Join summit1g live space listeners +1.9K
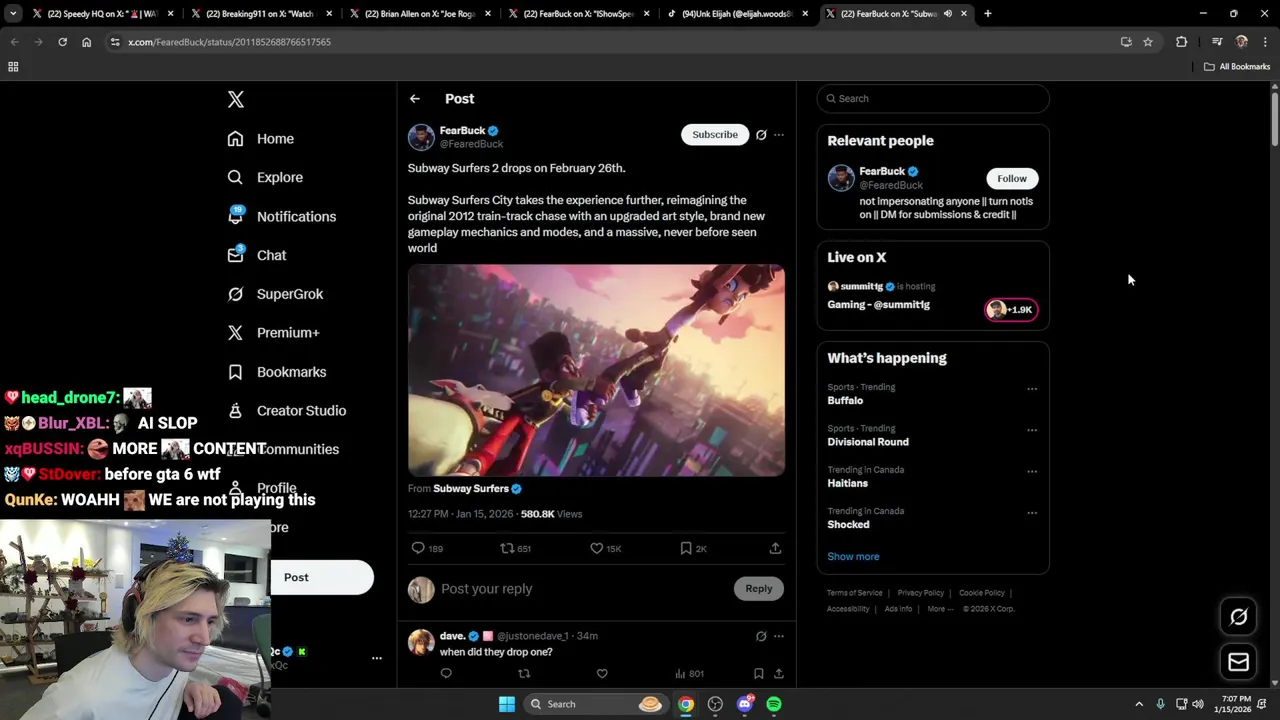1280x720 pixels. [x=1011, y=310]
